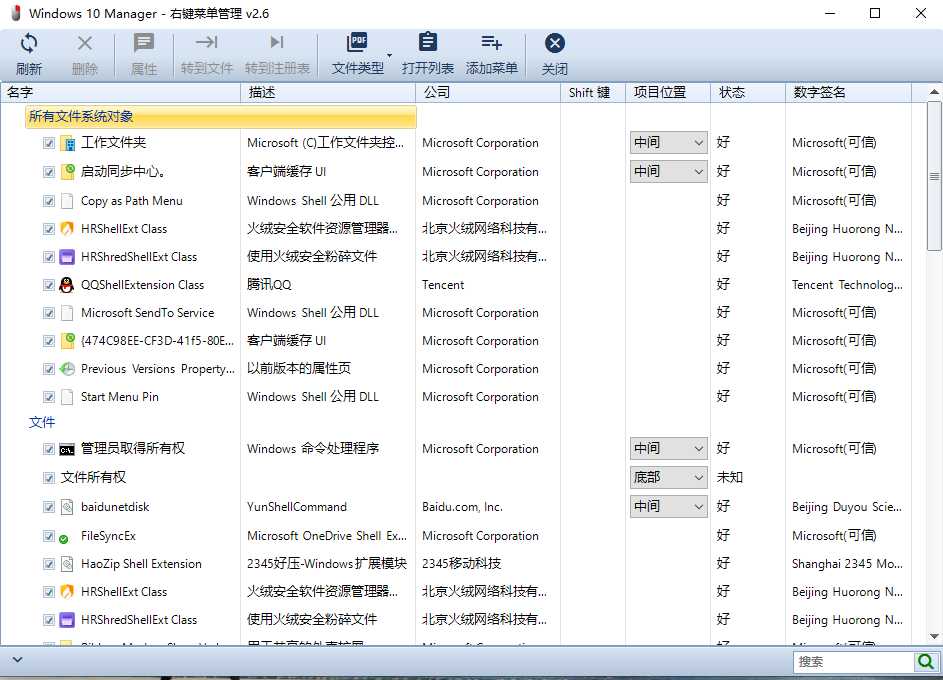Open the 项目位置 dropdown for 启动同步中心
The image size is (943, 680).
(668, 171)
